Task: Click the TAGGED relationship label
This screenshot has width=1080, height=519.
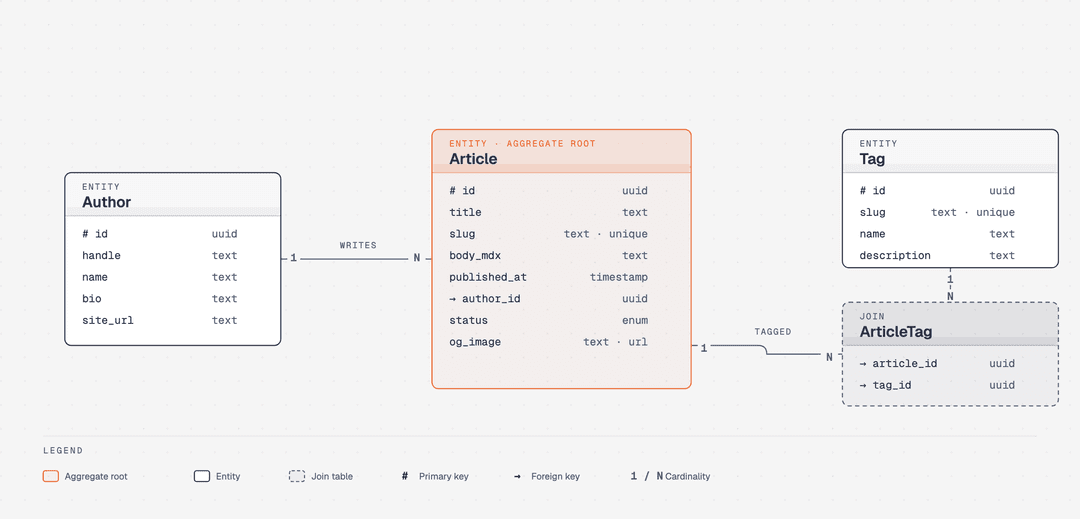Action: click(x=773, y=332)
